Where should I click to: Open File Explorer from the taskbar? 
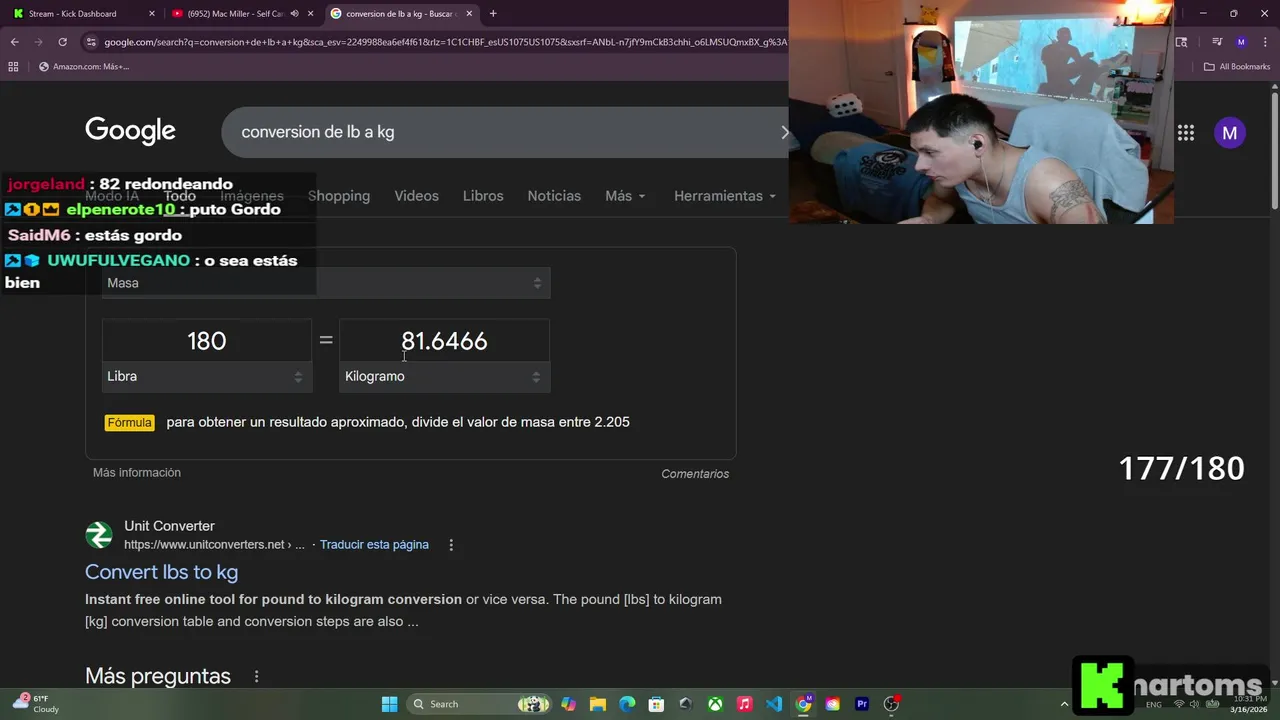click(x=598, y=704)
